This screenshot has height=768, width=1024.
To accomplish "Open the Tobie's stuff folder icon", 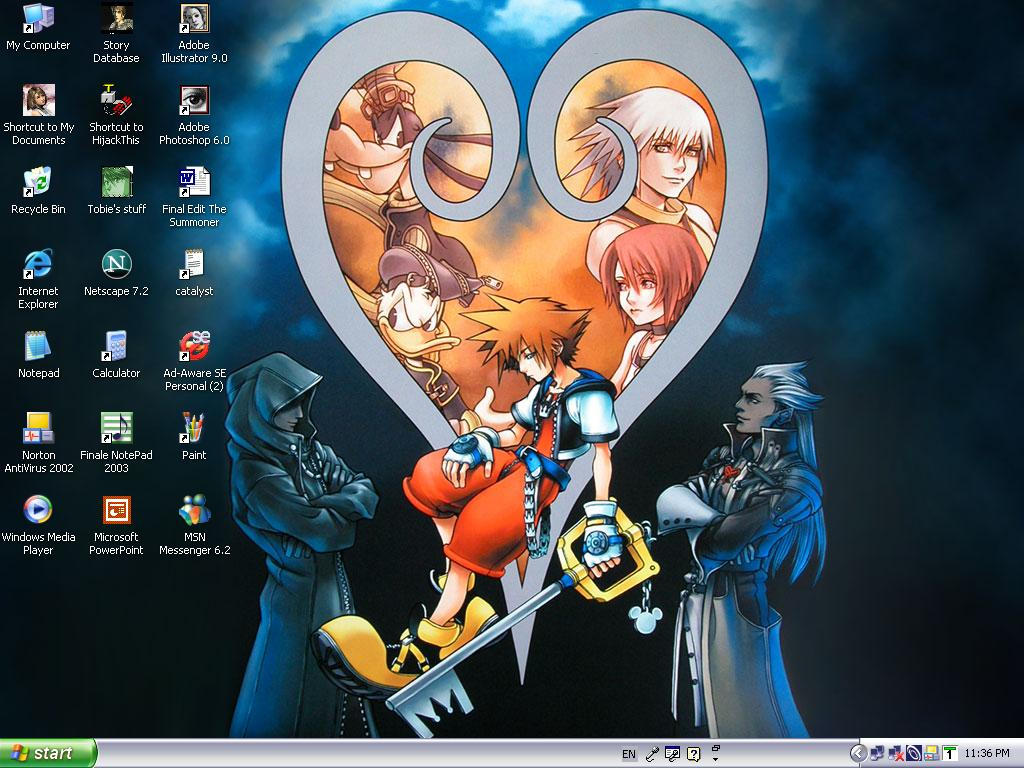I will pos(116,191).
